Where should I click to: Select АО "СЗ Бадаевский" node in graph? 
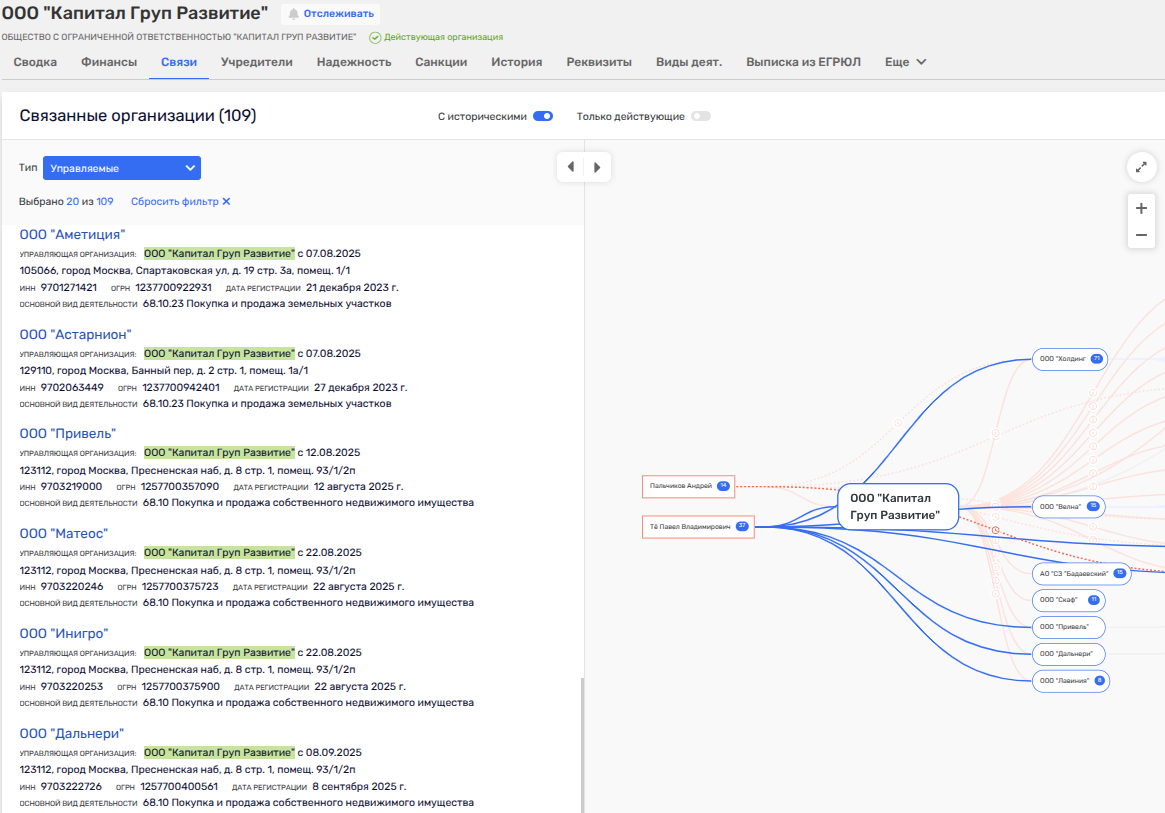tap(1075, 574)
